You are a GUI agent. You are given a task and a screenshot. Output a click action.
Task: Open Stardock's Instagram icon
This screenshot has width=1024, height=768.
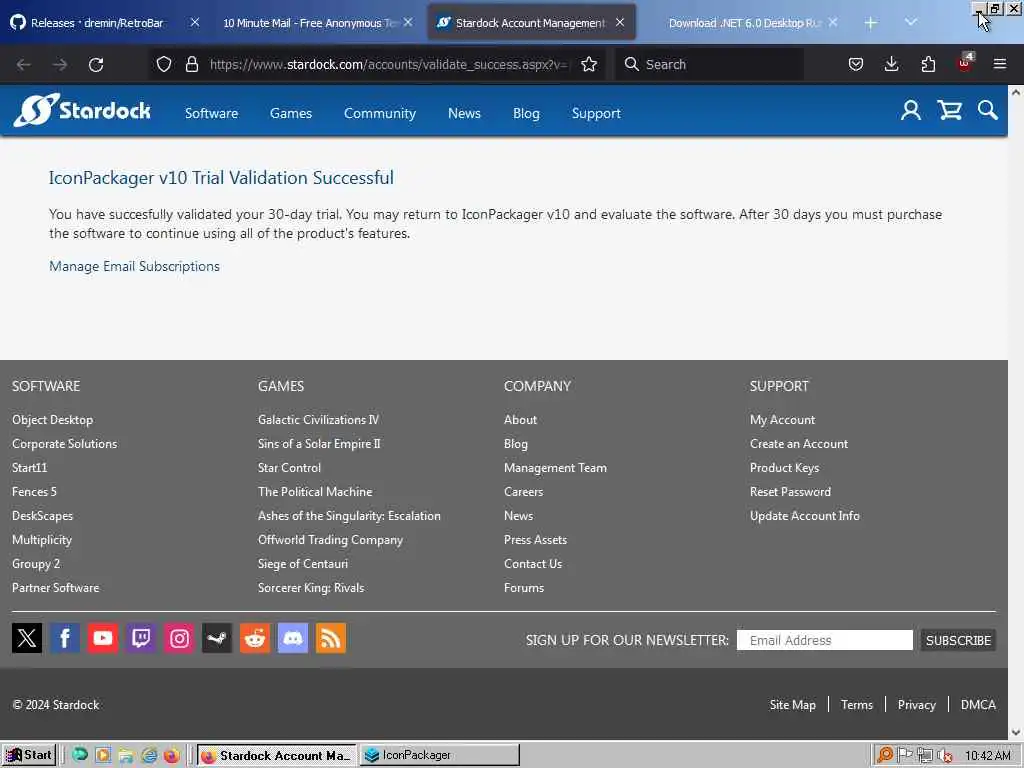click(x=179, y=637)
